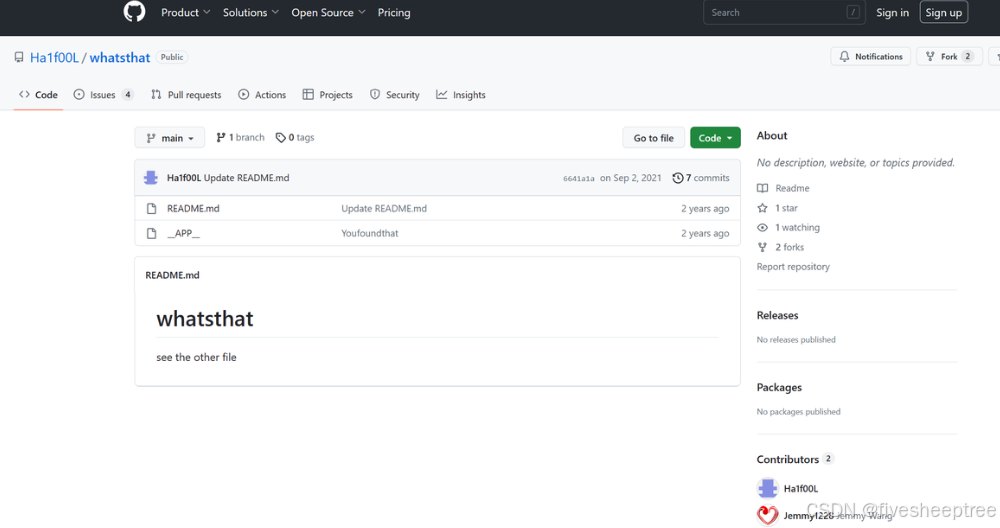Open the Sign in link
The height and width of the screenshot is (528, 1000).
(892, 12)
